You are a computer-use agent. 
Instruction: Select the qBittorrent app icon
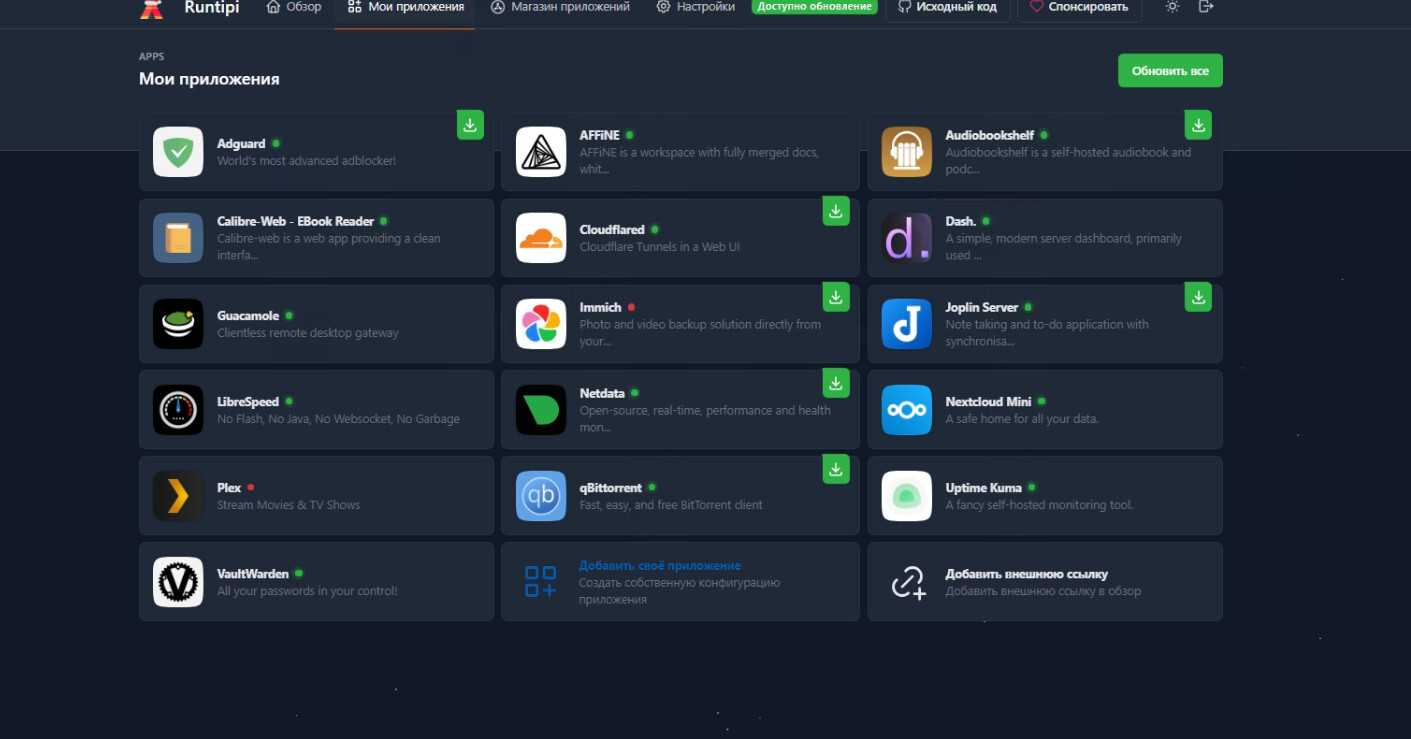pyautogui.click(x=541, y=496)
